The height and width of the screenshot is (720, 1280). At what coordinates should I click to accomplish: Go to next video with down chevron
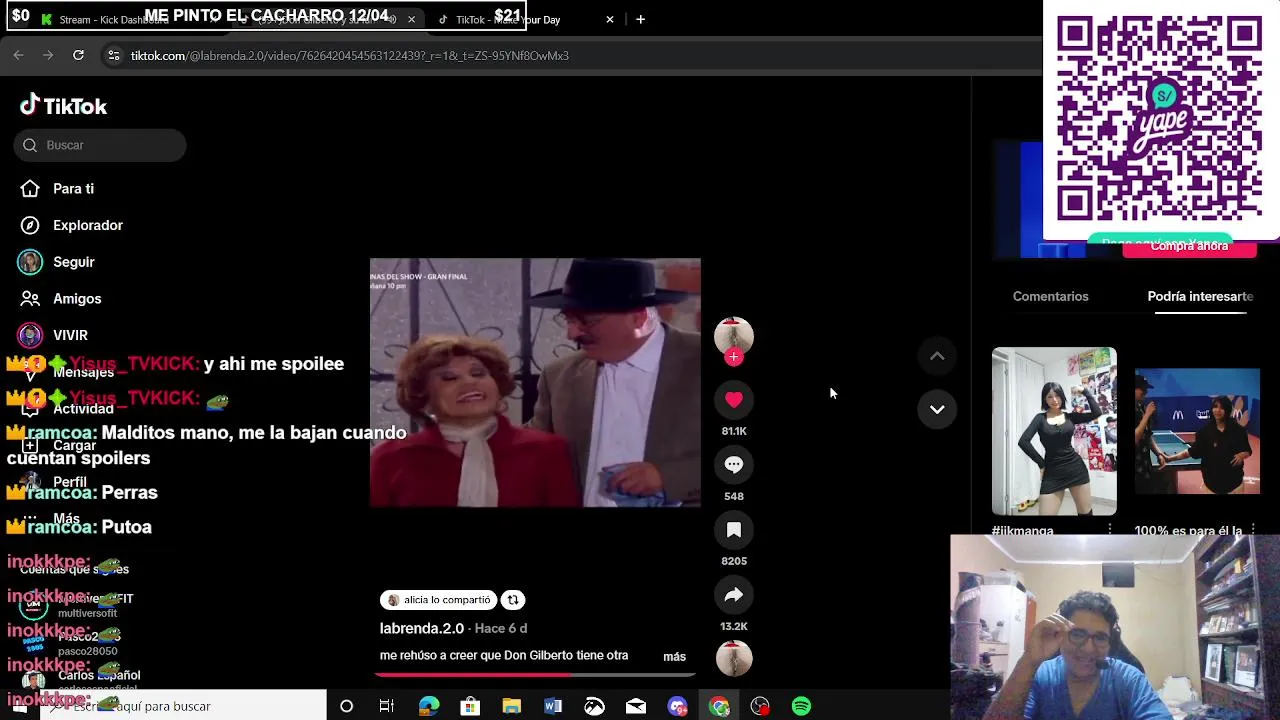tap(937, 409)
